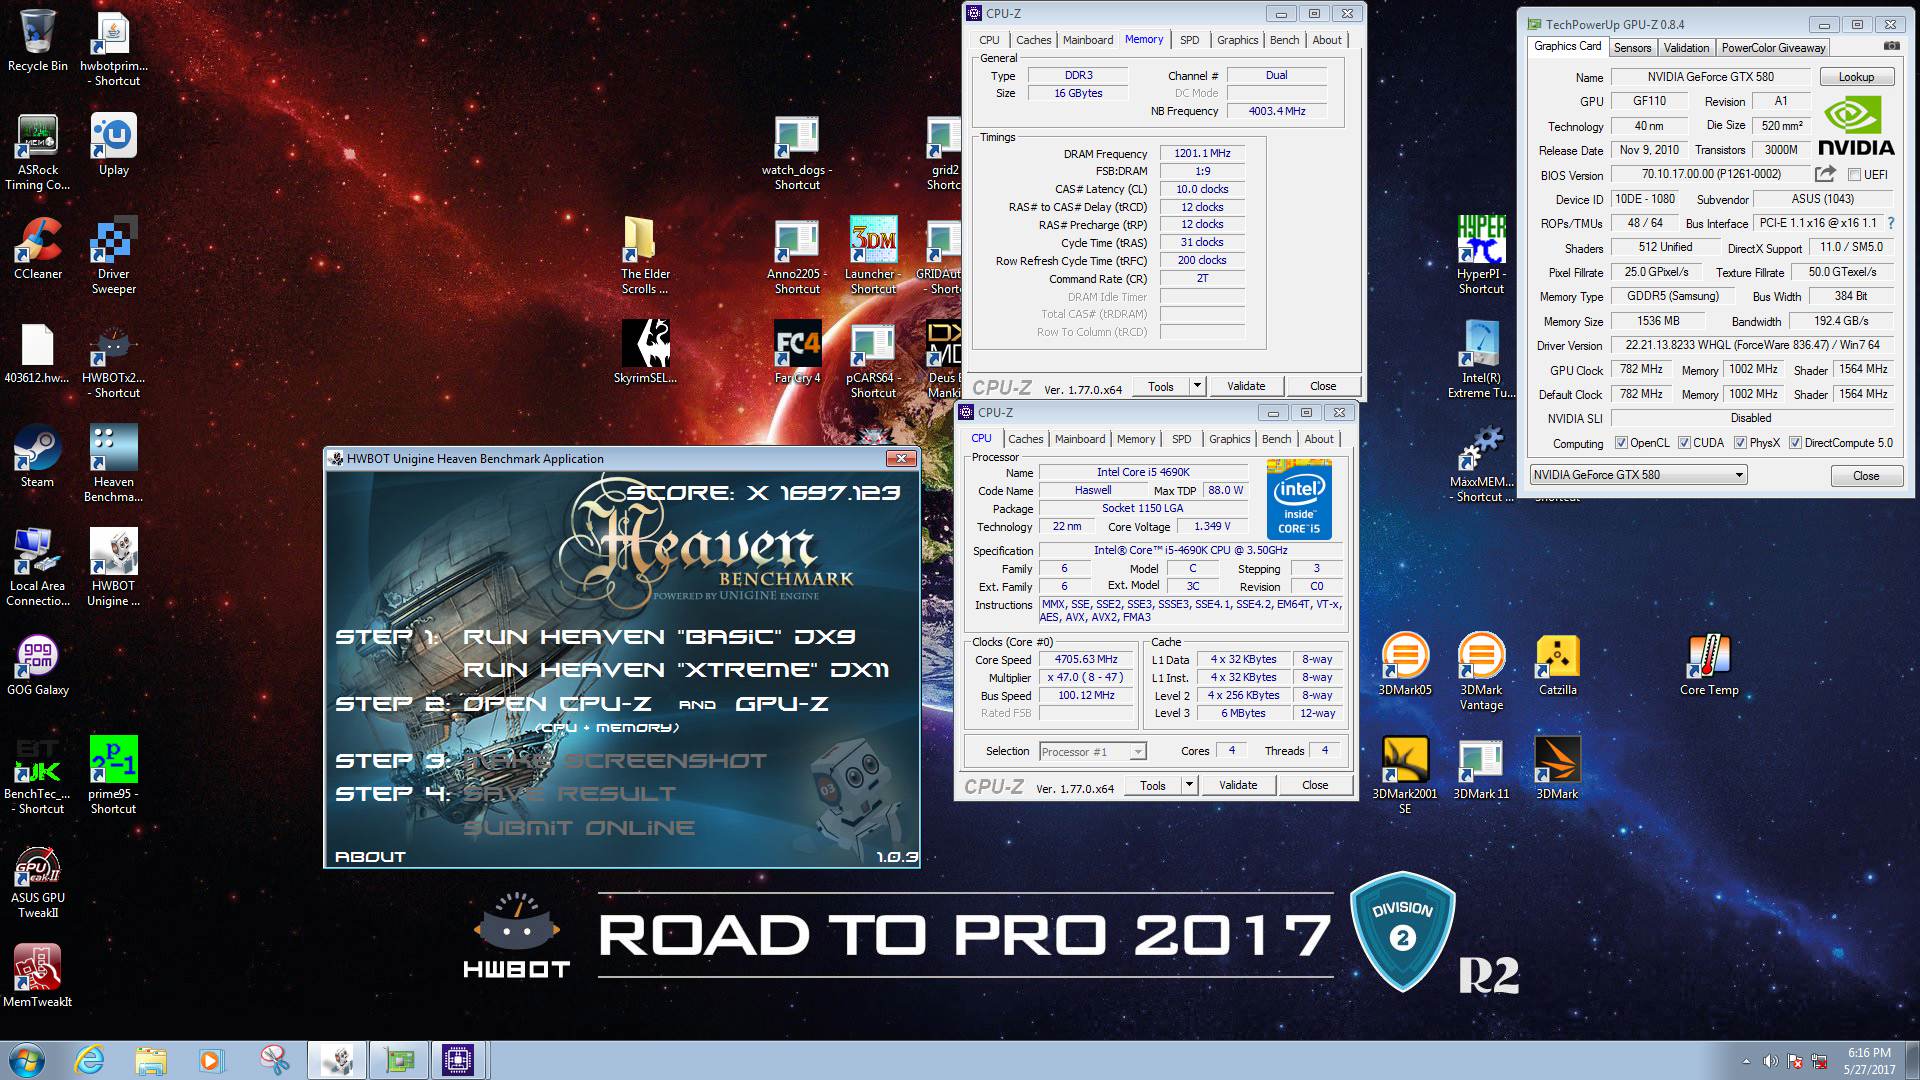Toggle DirectCompute 5.0 checkbox
Viewport: 1920px width, 1080px height.
(x=1796, y=443)
